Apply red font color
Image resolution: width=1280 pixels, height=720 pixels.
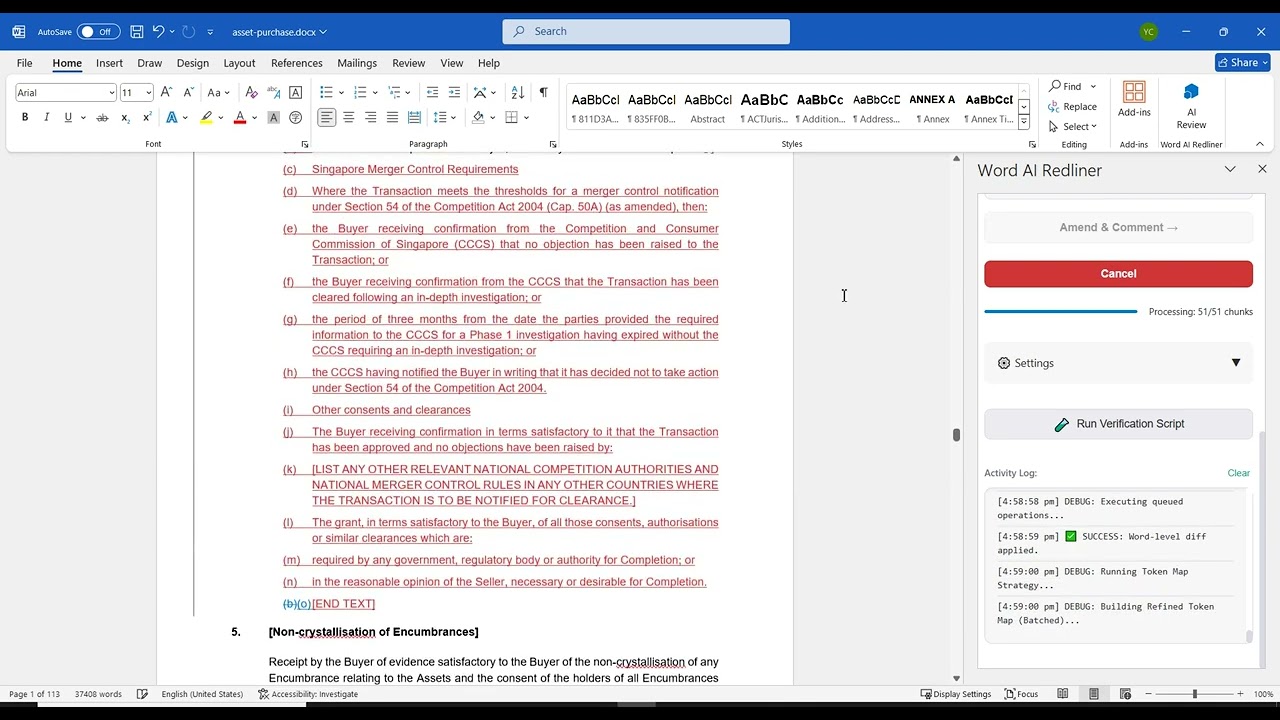tap(240, 117)
